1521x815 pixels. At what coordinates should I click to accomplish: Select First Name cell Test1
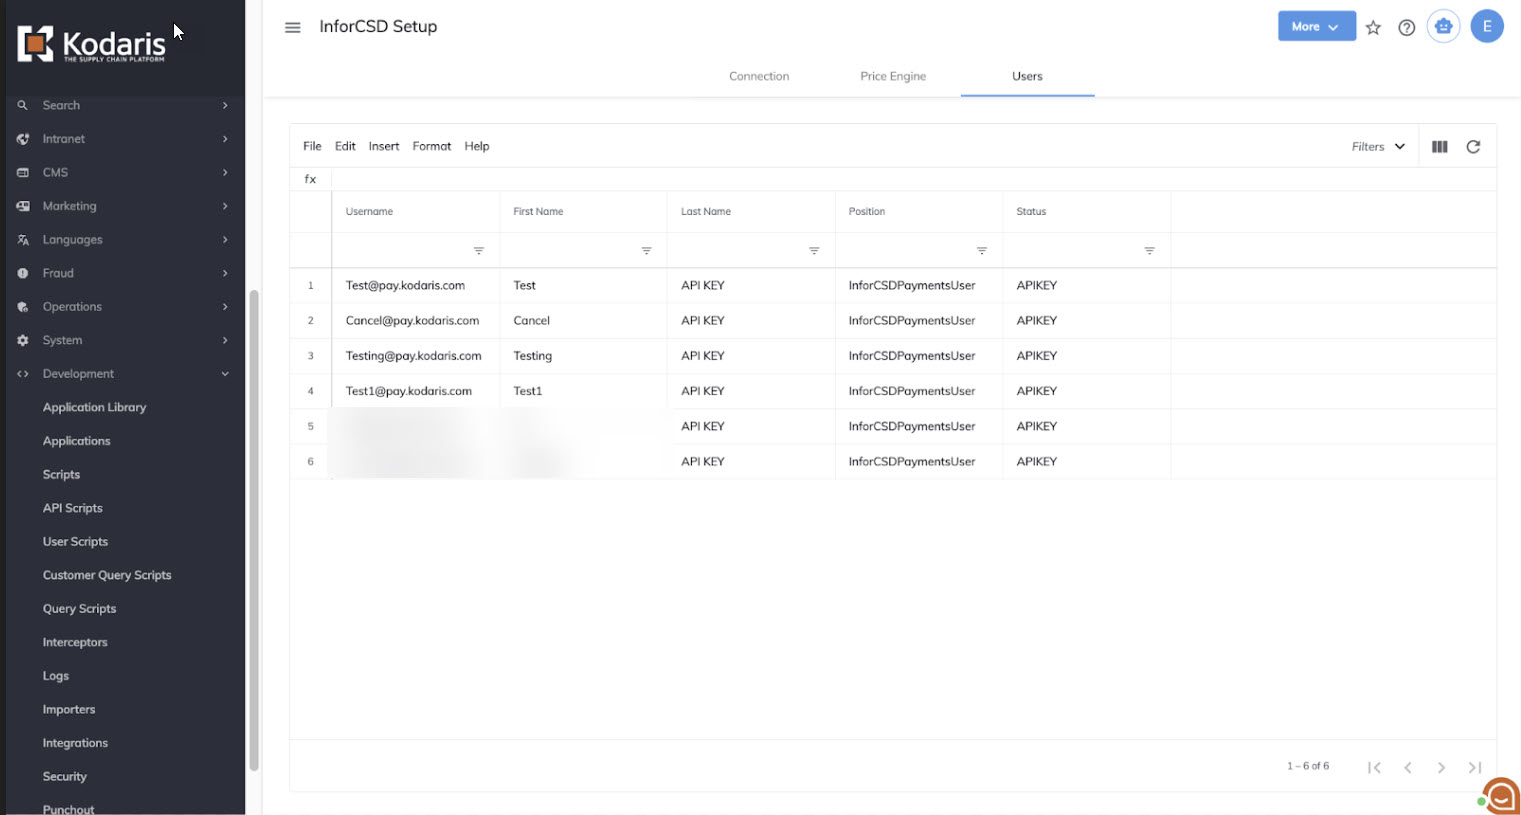[x=583, y=391]
